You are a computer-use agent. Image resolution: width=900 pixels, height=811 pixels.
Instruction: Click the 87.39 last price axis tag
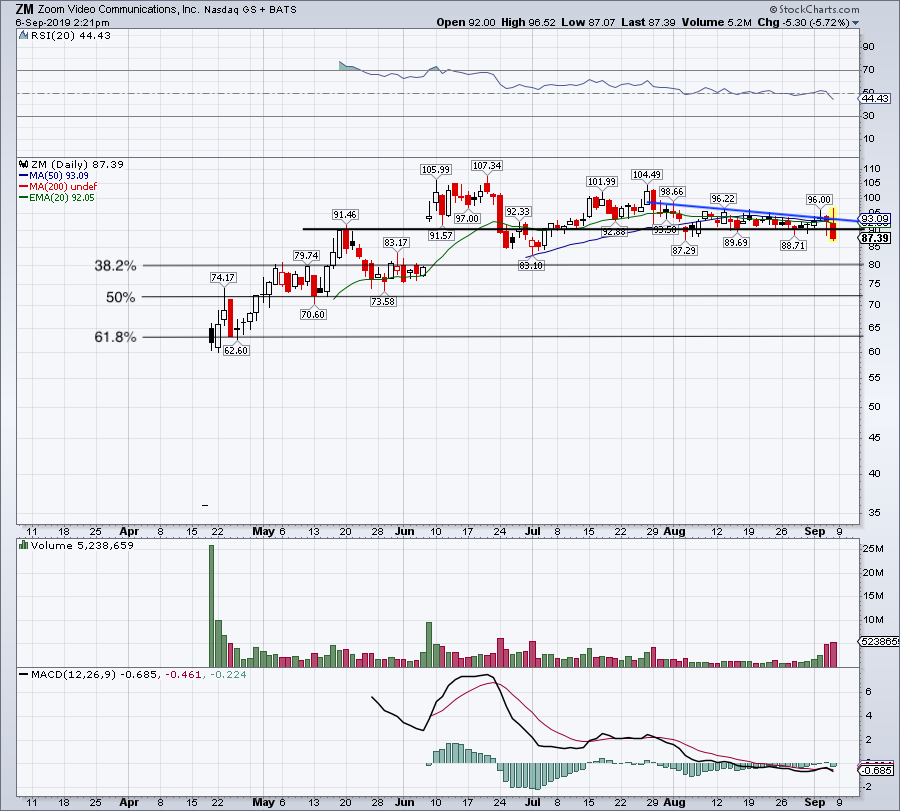[x=875, y=238]
